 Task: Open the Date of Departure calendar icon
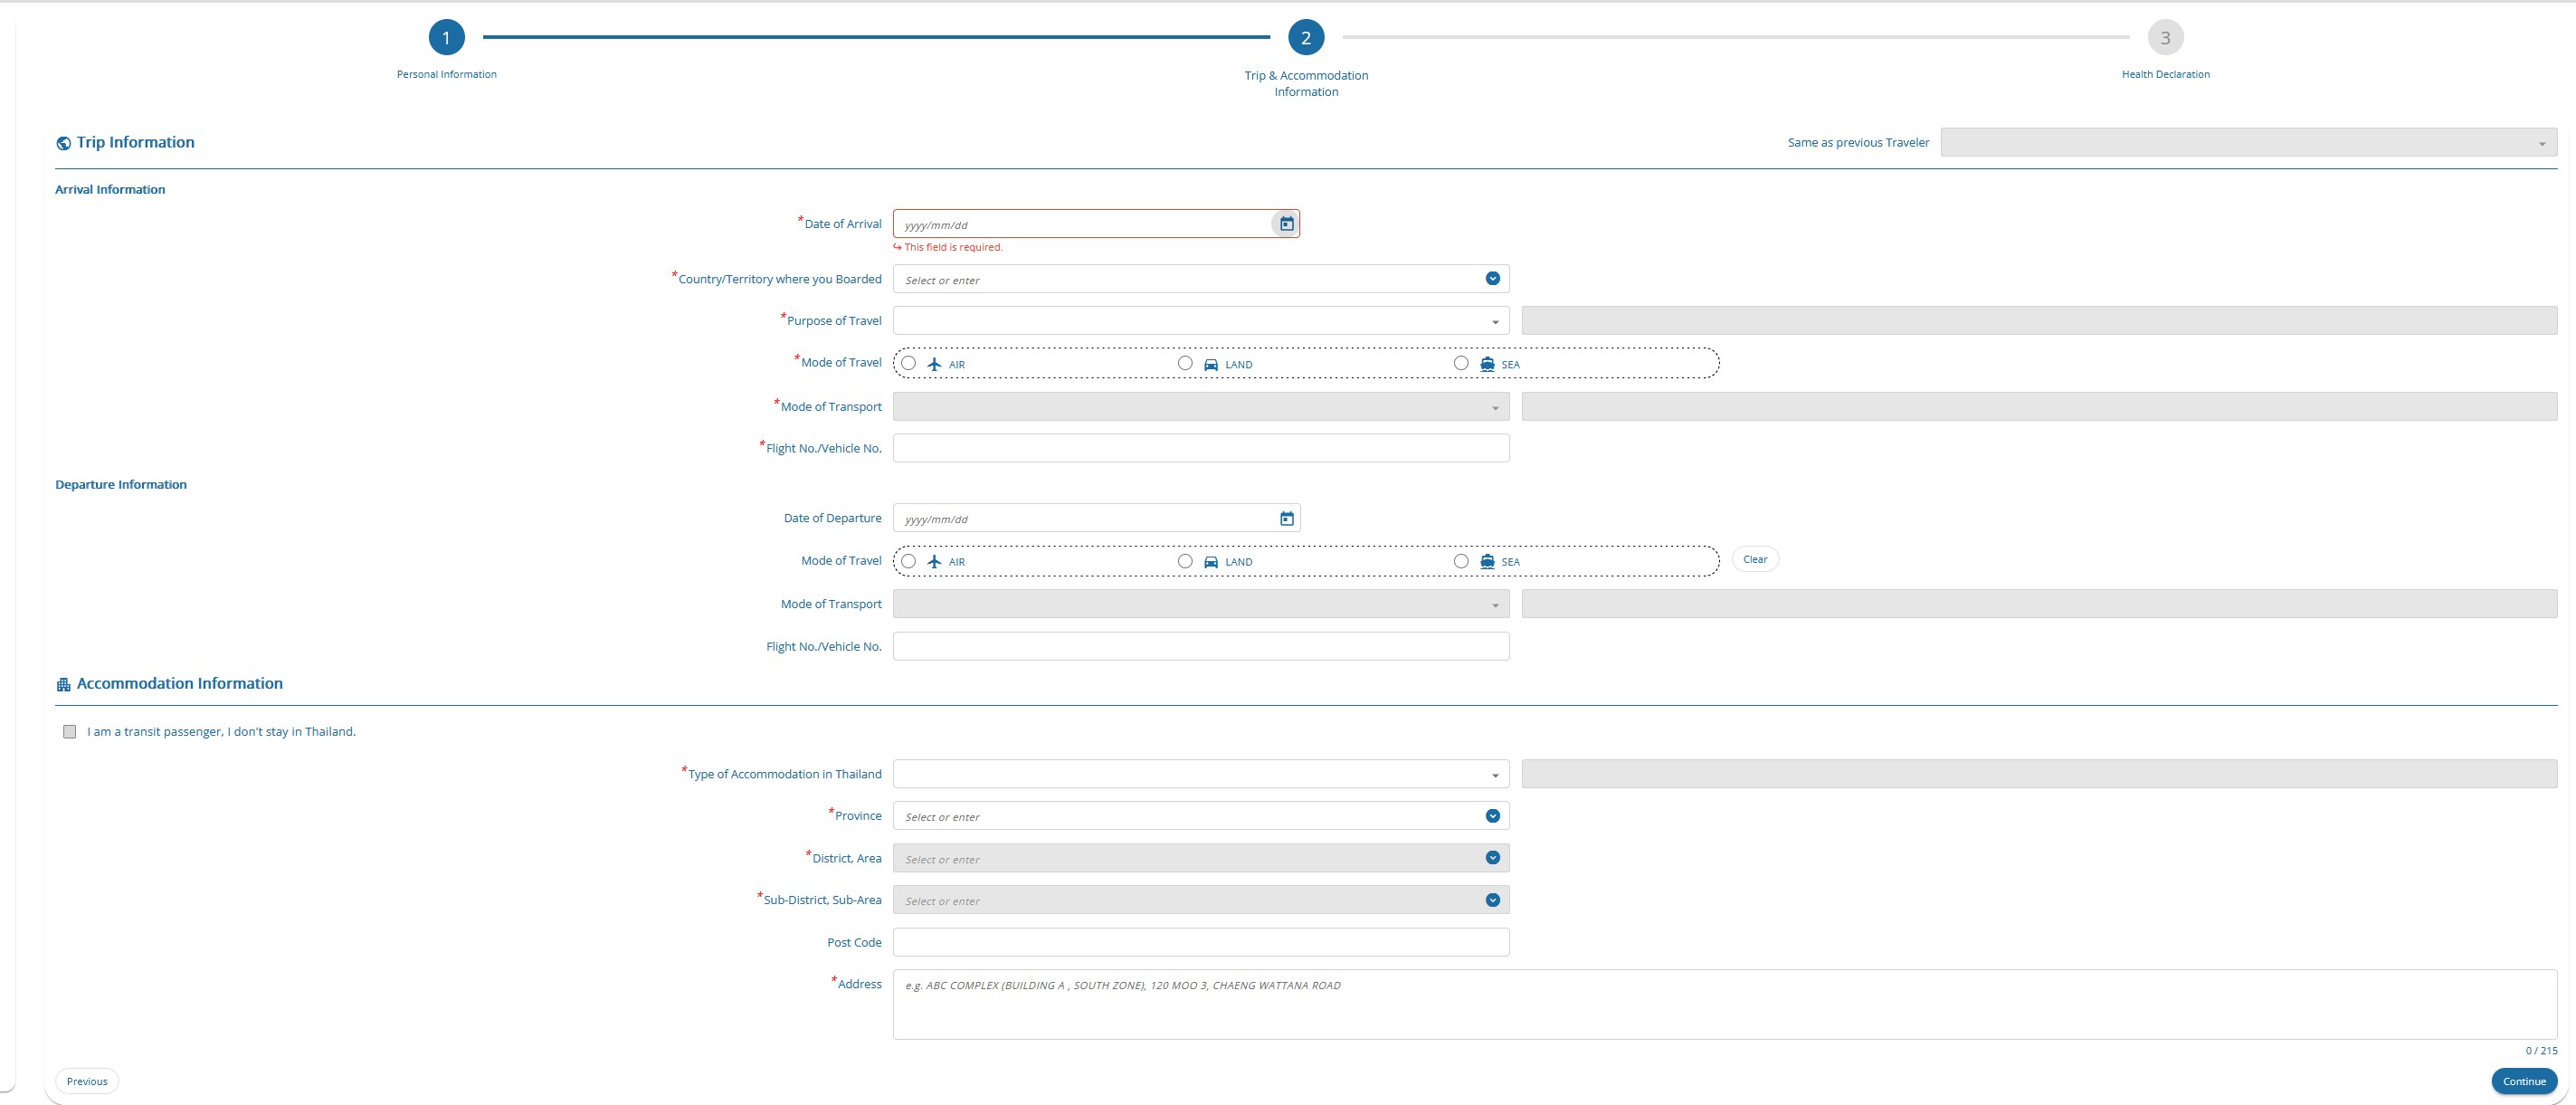coord(1286,518)
